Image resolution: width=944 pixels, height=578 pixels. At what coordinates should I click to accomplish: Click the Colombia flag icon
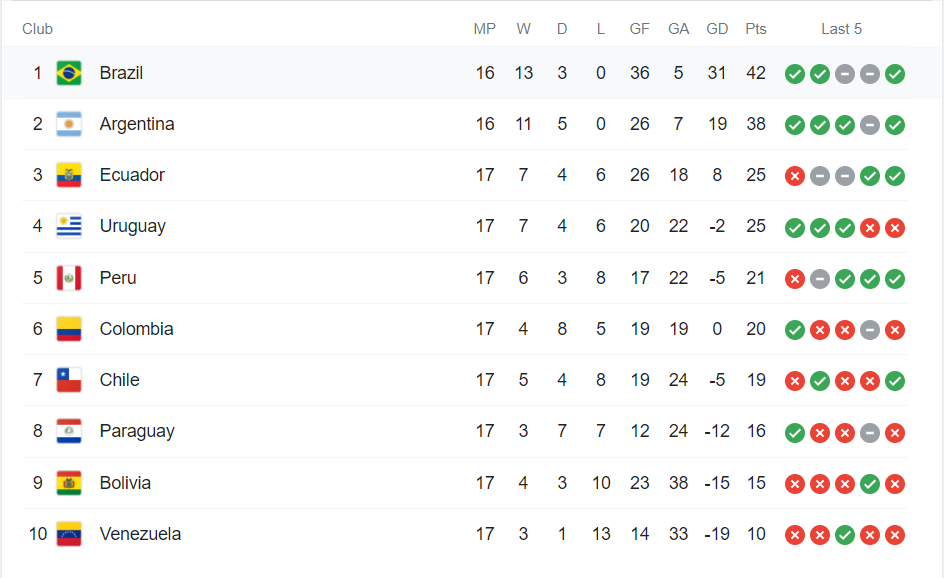(69, 329)
